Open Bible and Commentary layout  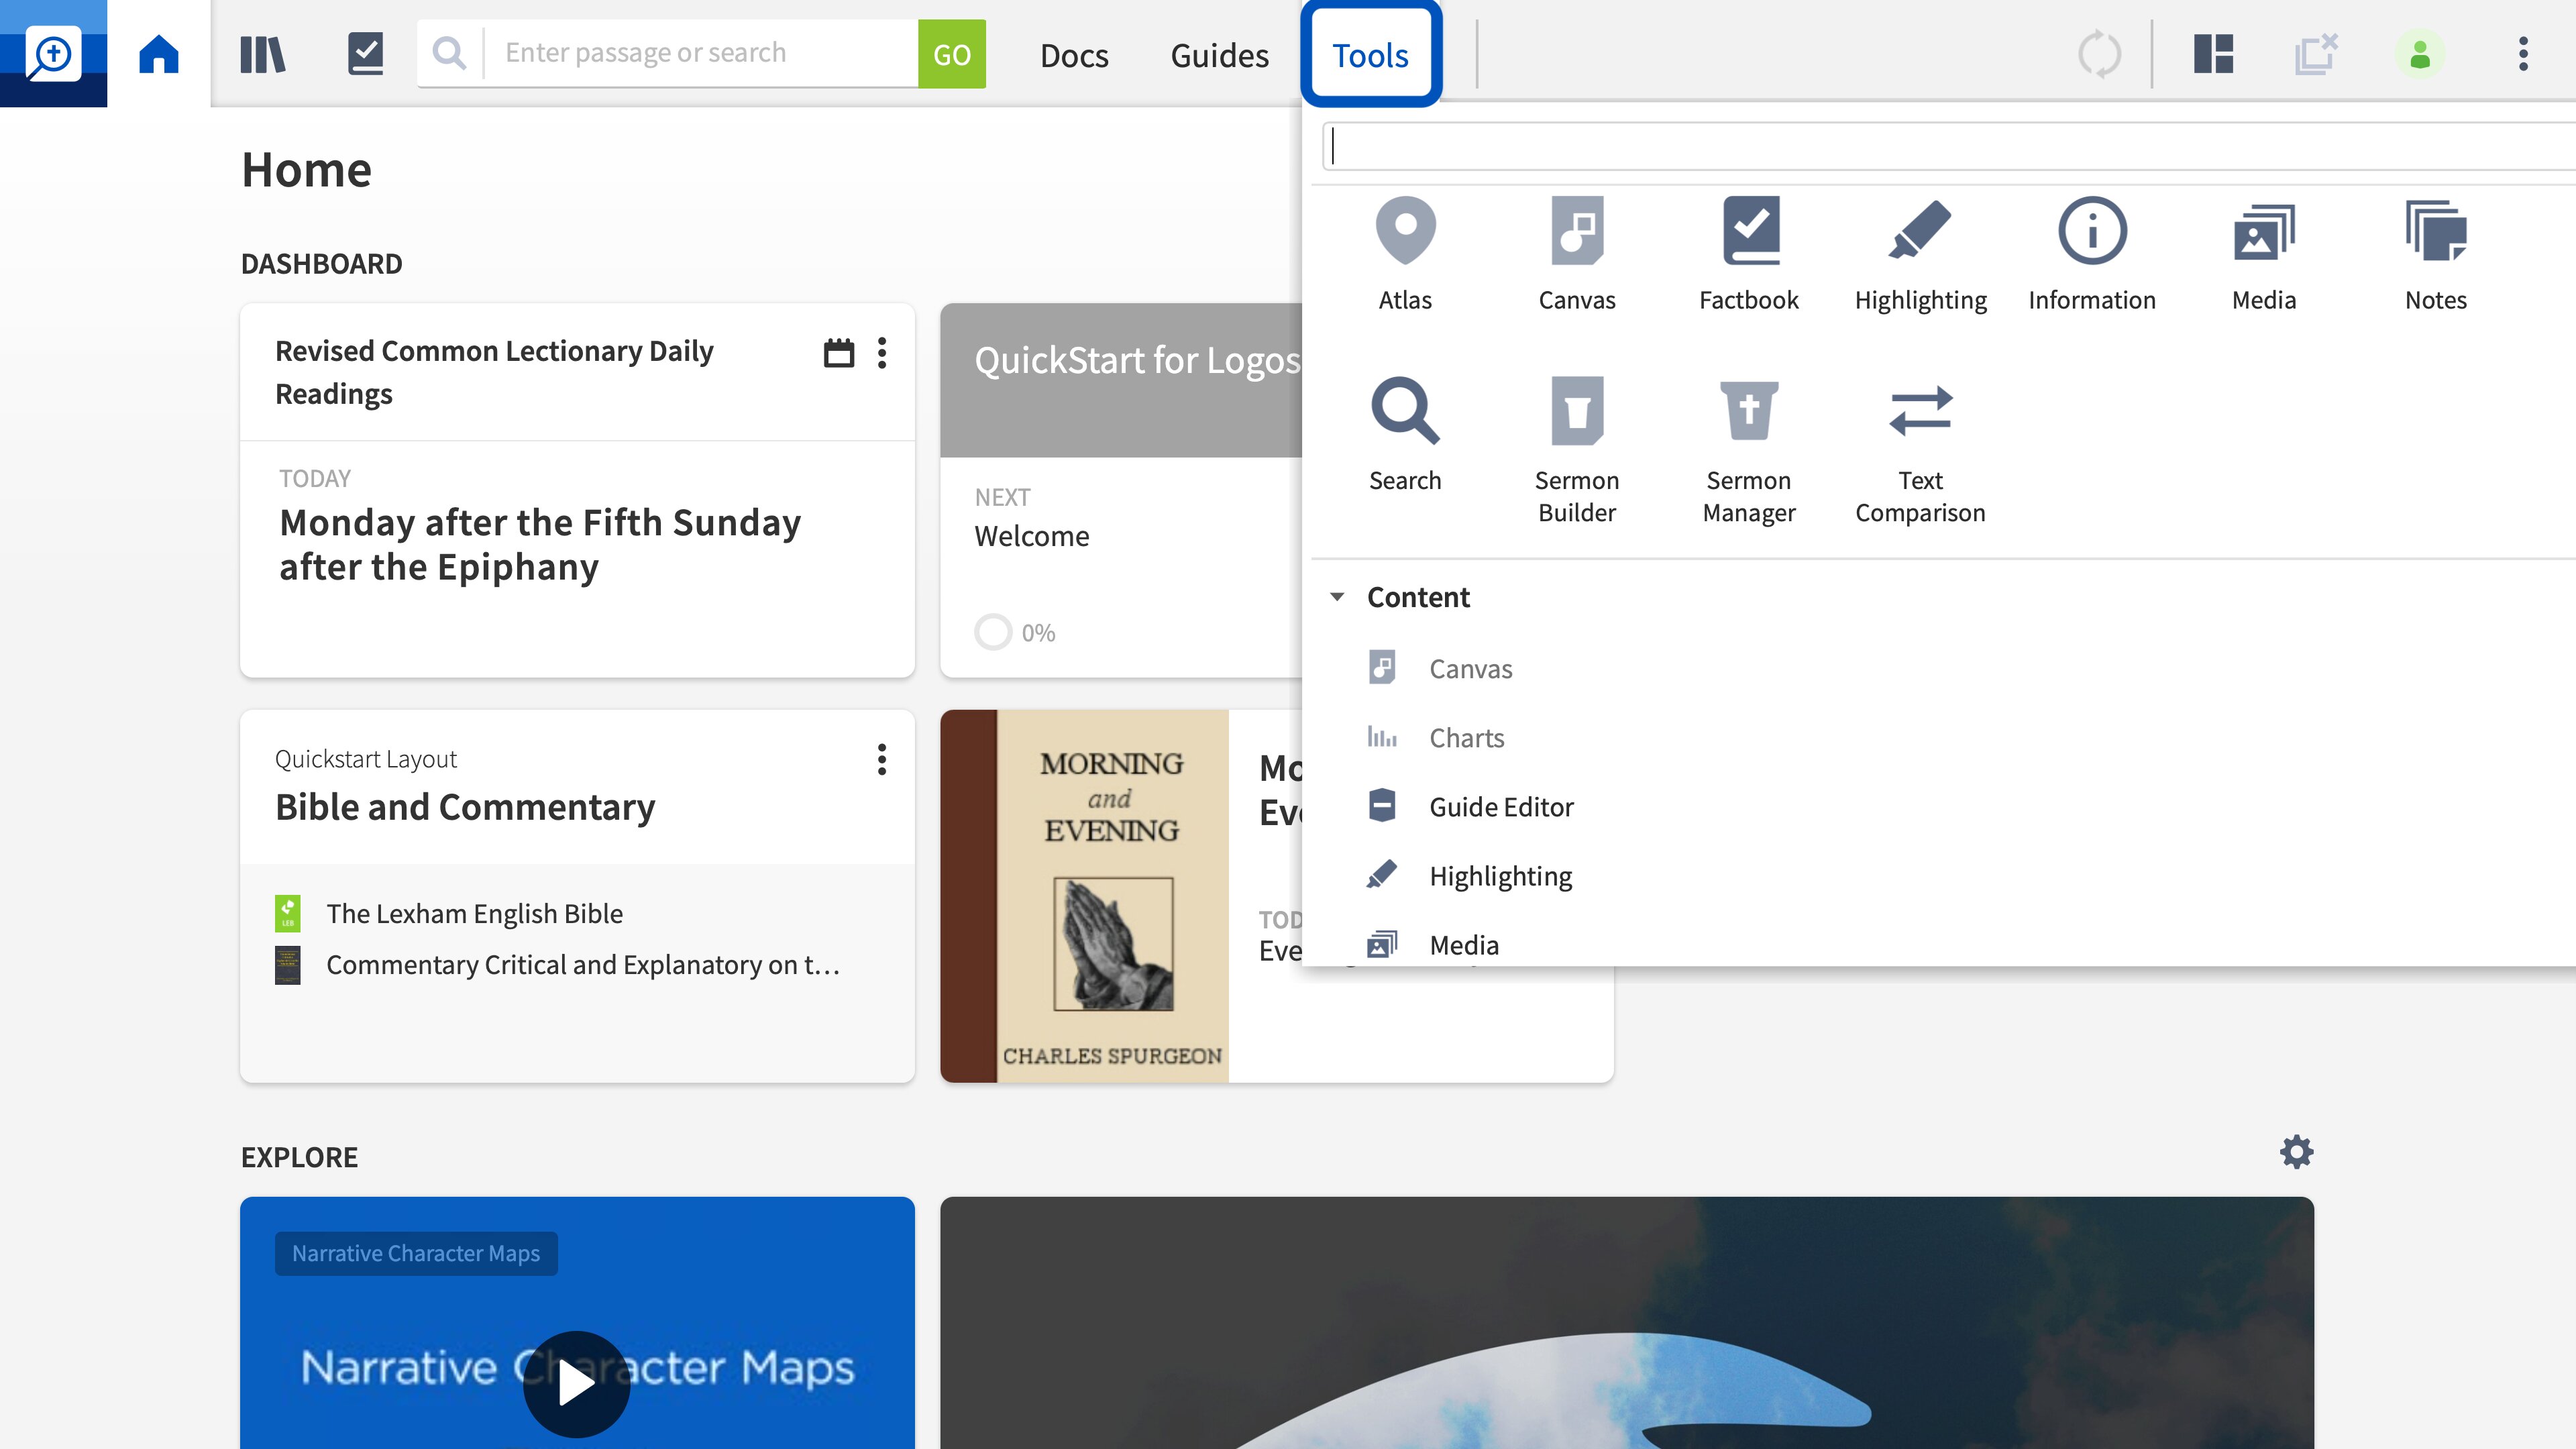[x=465, y=806]
